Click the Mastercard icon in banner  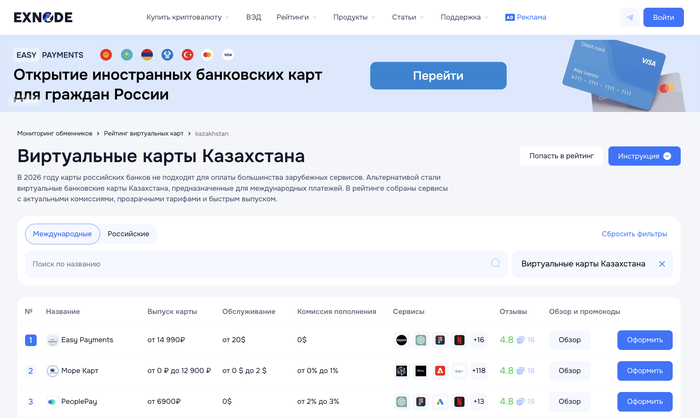pos(207,55)
